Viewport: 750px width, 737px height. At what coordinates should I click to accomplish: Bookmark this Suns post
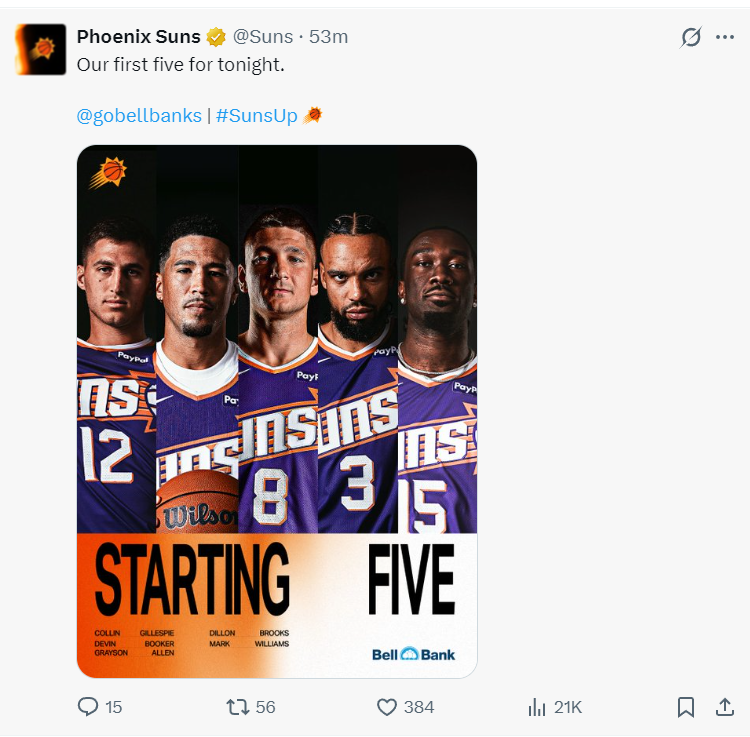[686, 707]
